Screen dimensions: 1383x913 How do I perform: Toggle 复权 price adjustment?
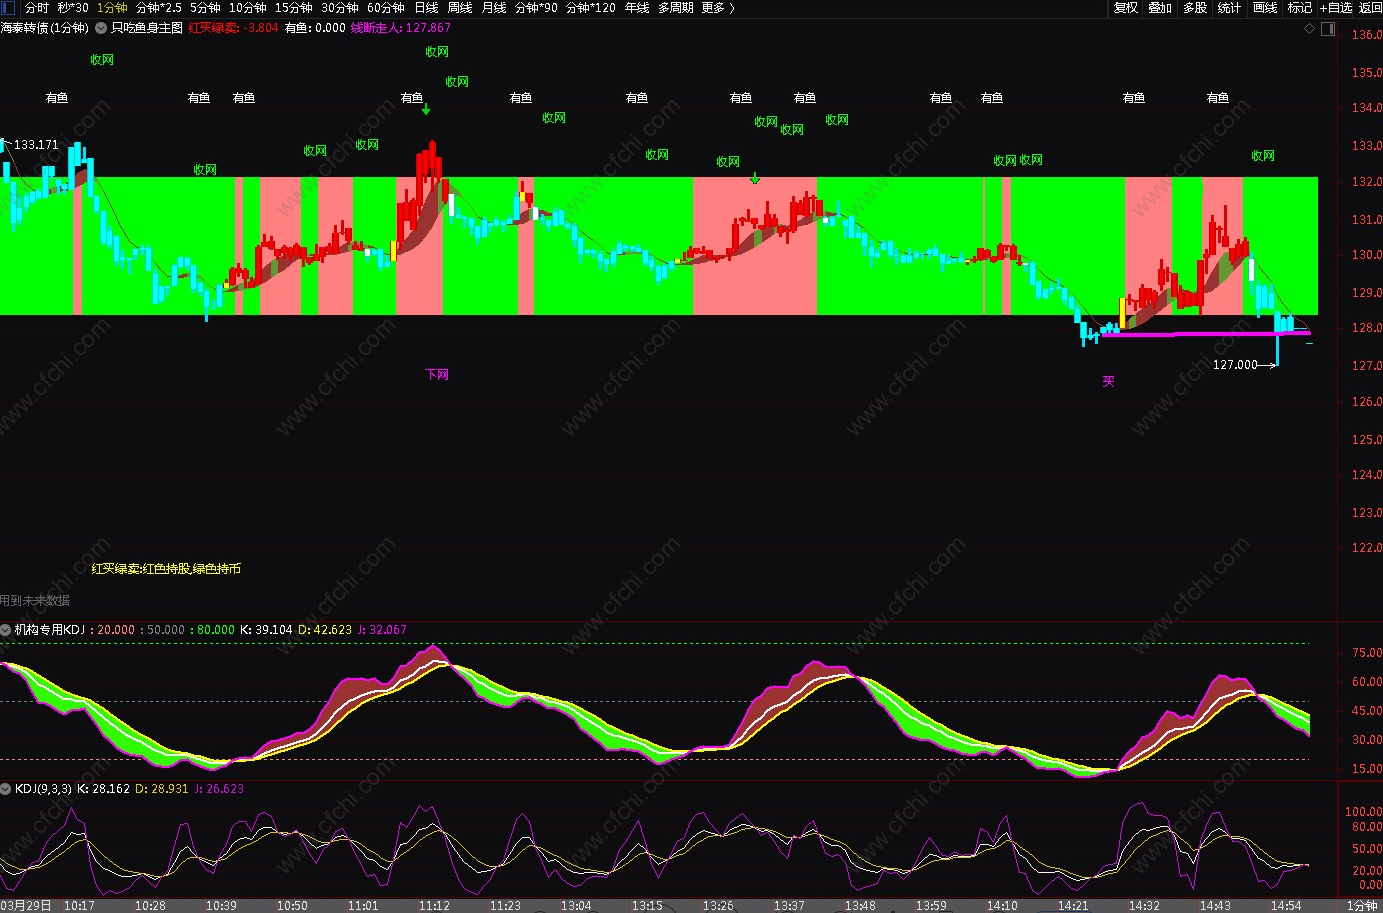click(1126, 8)
